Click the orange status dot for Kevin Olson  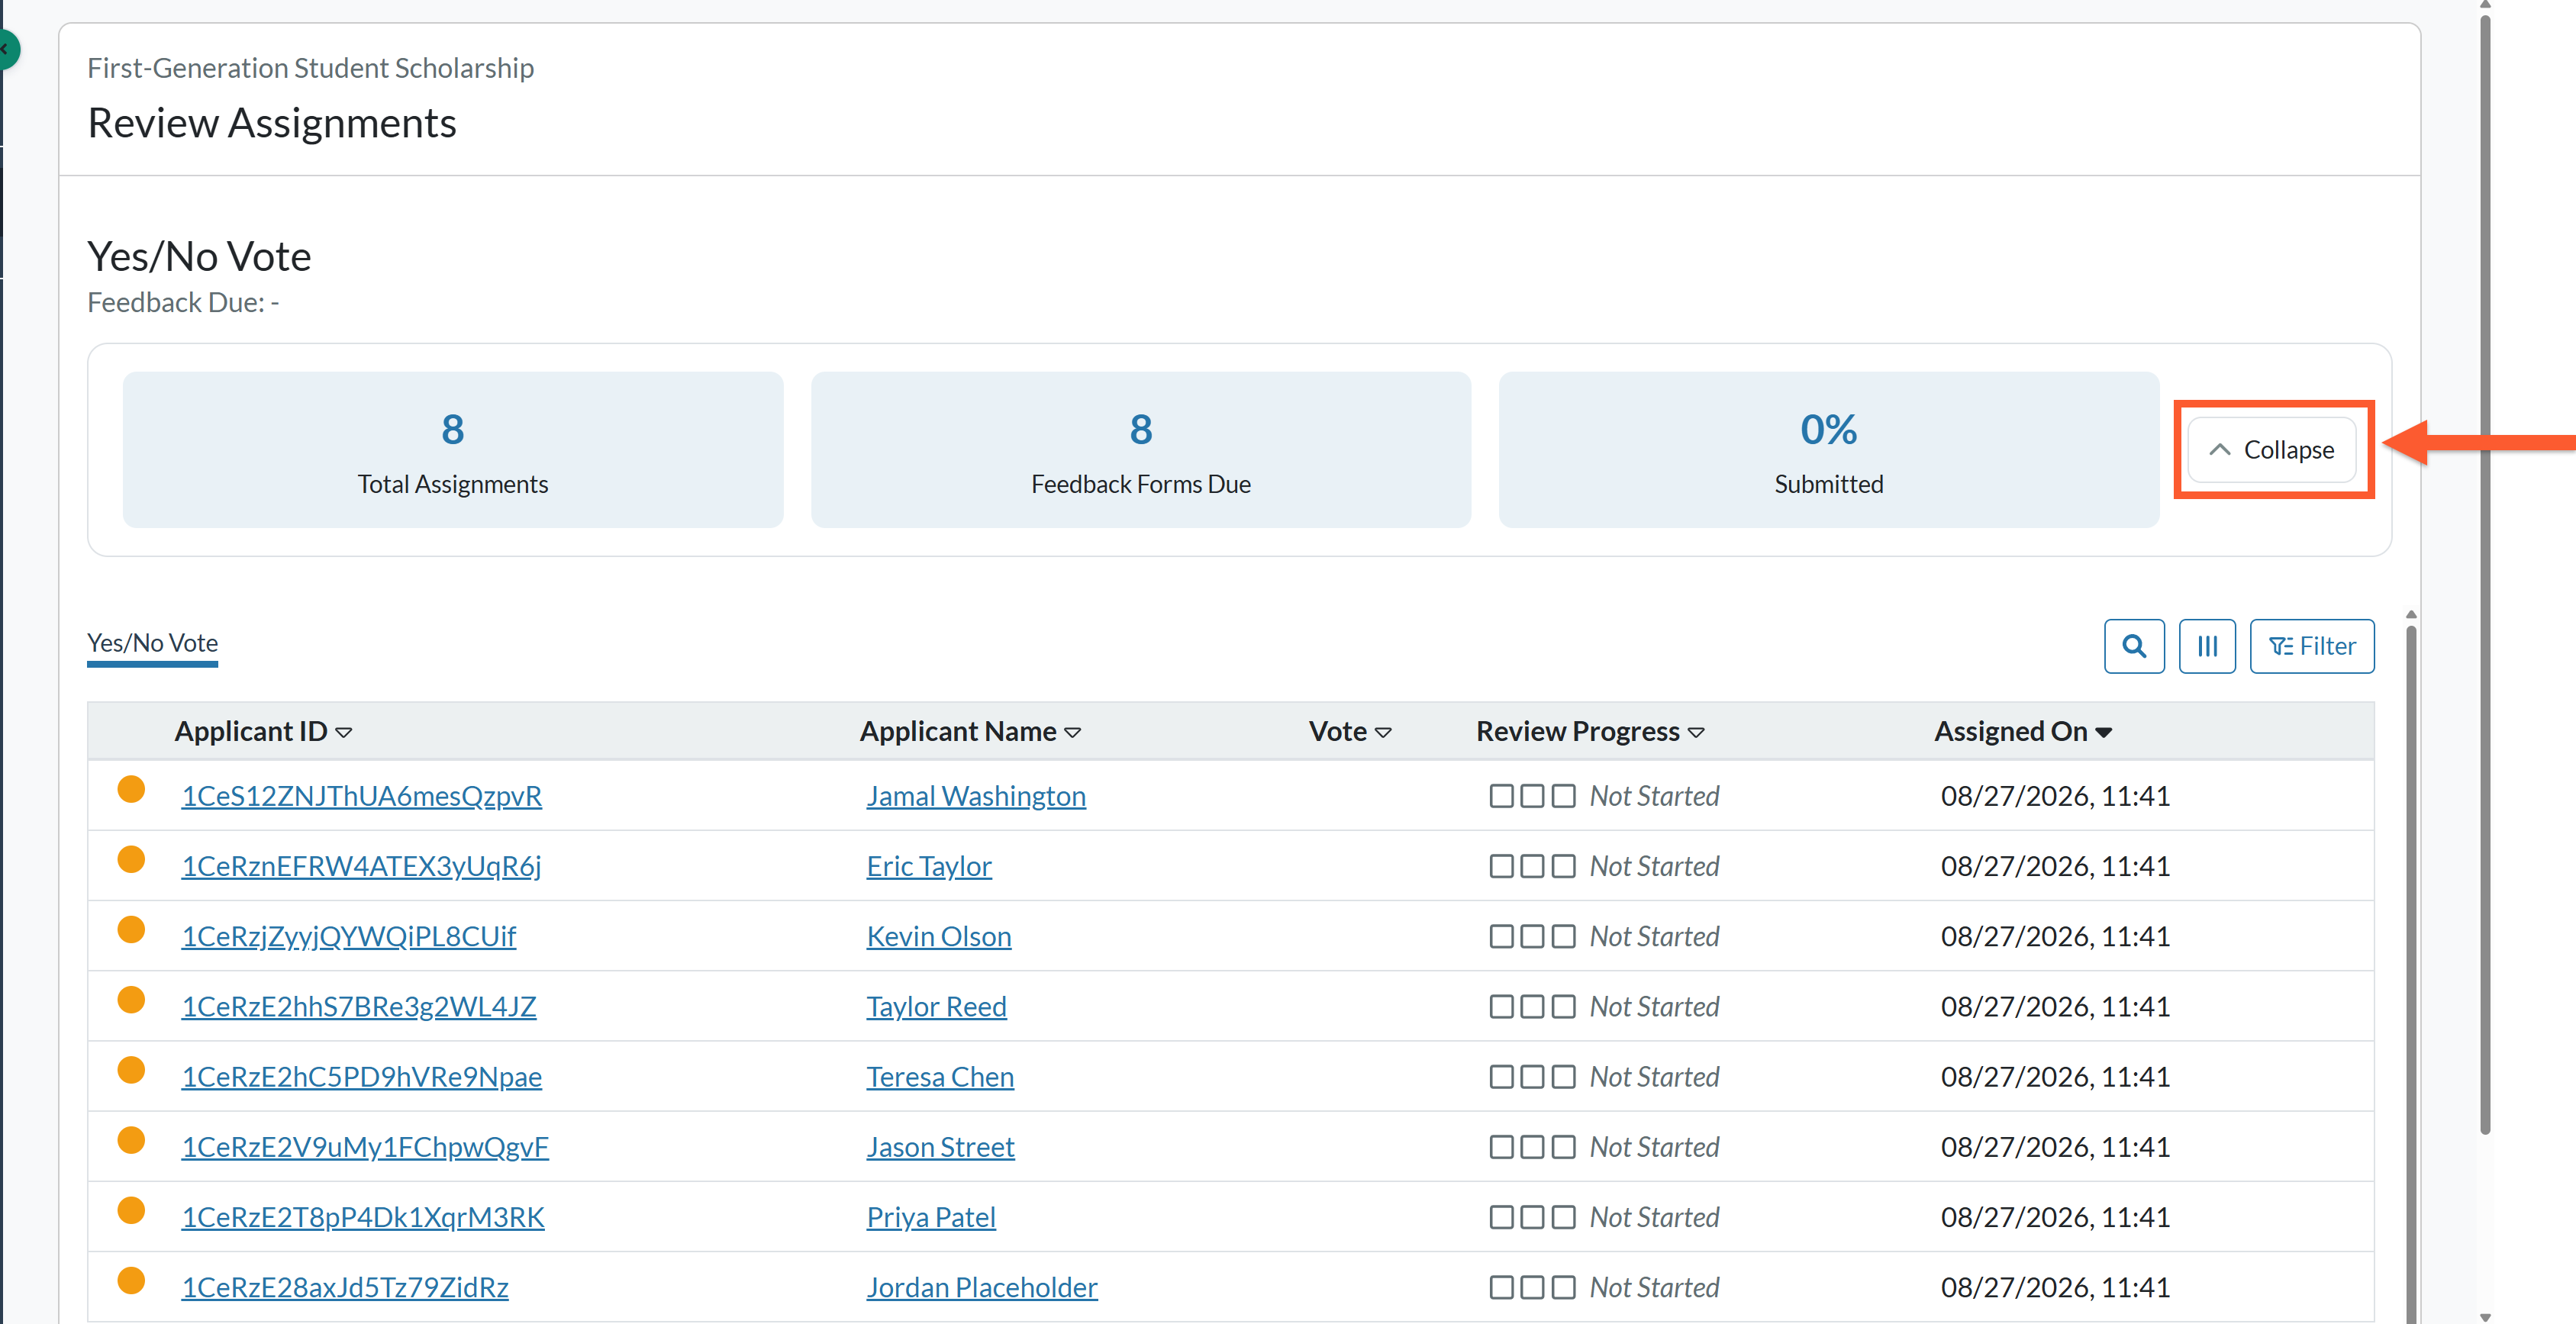131,930
